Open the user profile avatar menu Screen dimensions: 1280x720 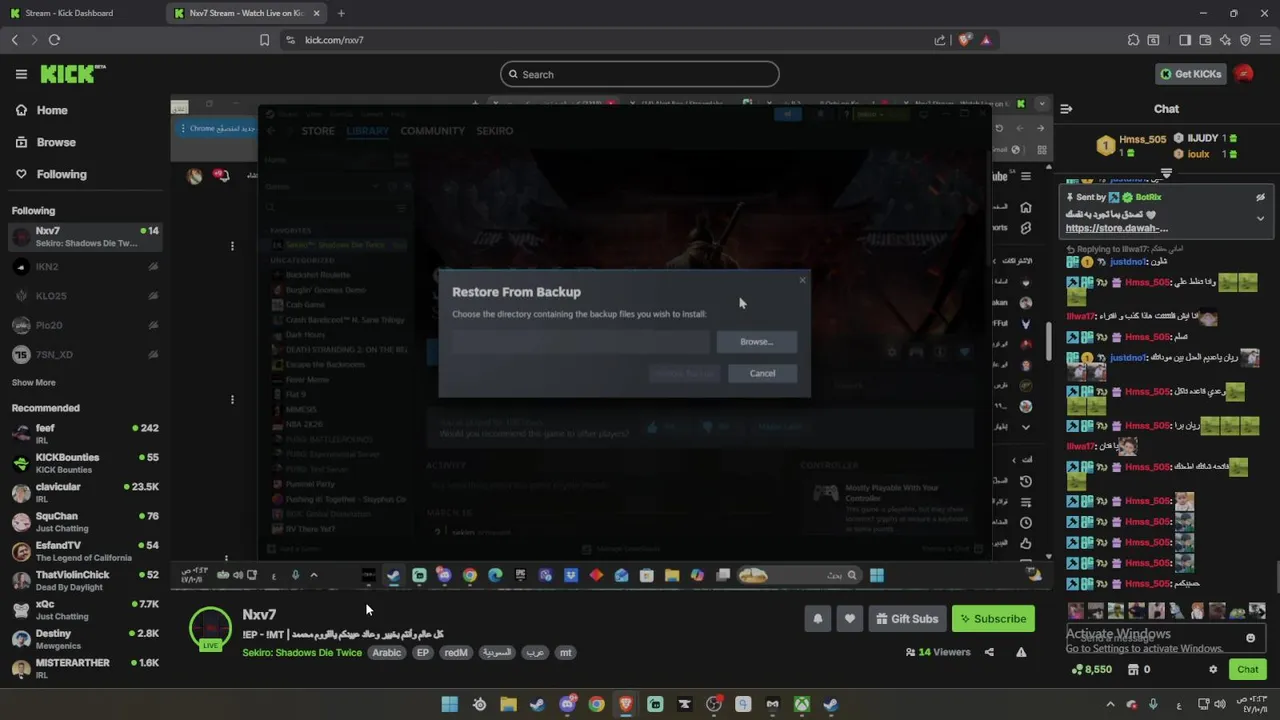[x=1244, y=74]
